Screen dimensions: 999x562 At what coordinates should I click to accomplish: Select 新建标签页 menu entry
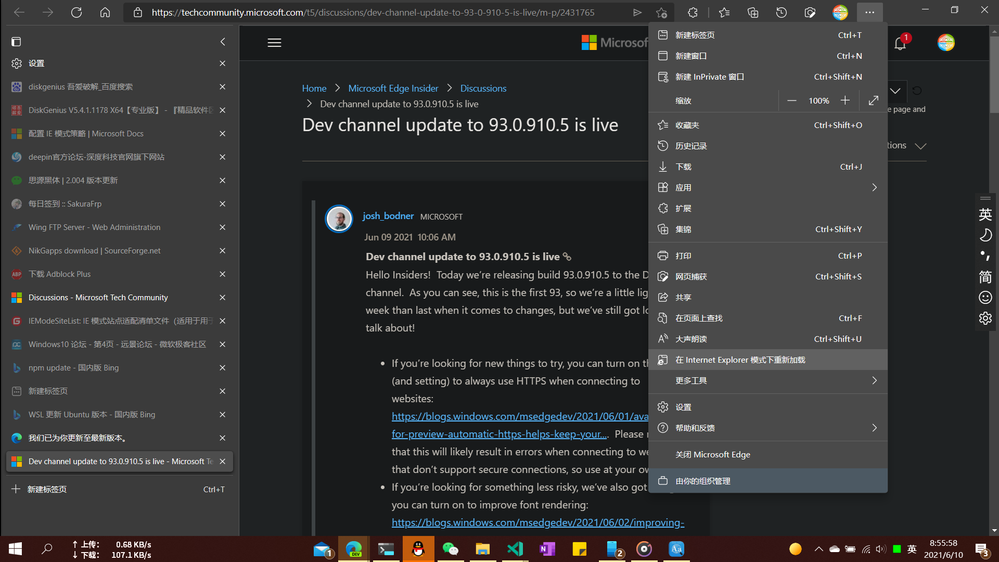(x=768, y=35)
